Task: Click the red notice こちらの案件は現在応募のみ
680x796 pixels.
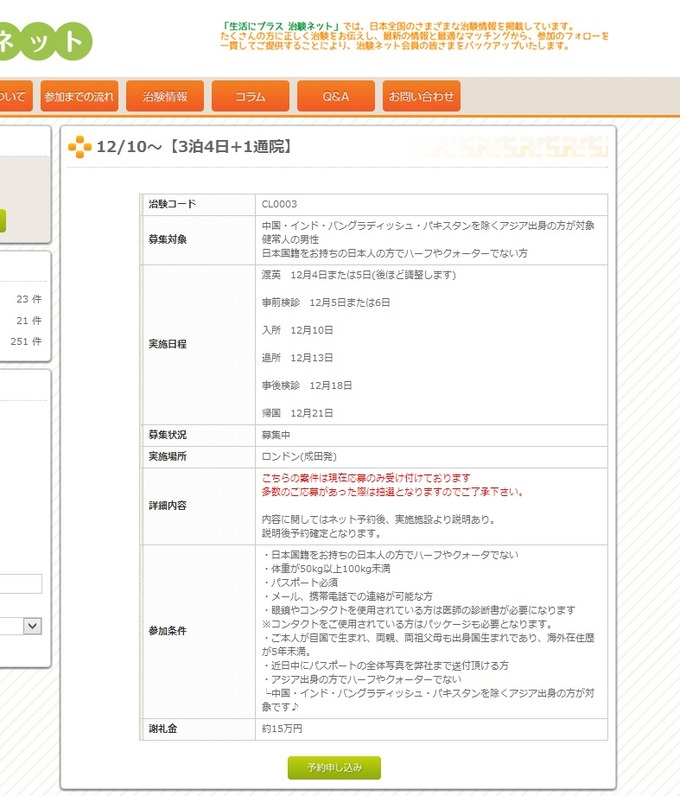Action: pyautogui.click(x=366, y=478)
